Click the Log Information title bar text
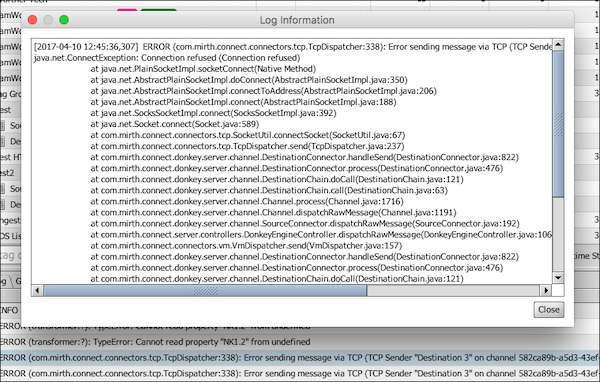 coord(297,20)
